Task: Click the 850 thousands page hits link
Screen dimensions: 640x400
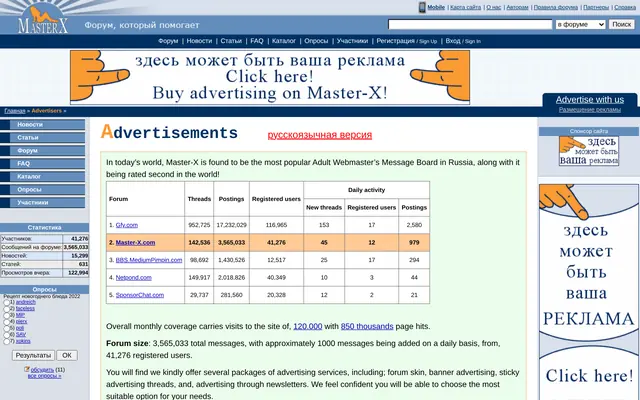Action: tap(367, 327)
